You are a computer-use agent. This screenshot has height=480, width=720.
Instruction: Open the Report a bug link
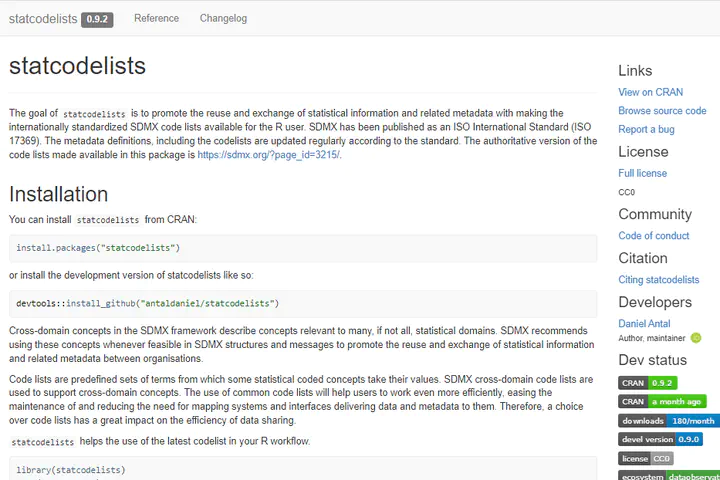[x=646, y=130]
